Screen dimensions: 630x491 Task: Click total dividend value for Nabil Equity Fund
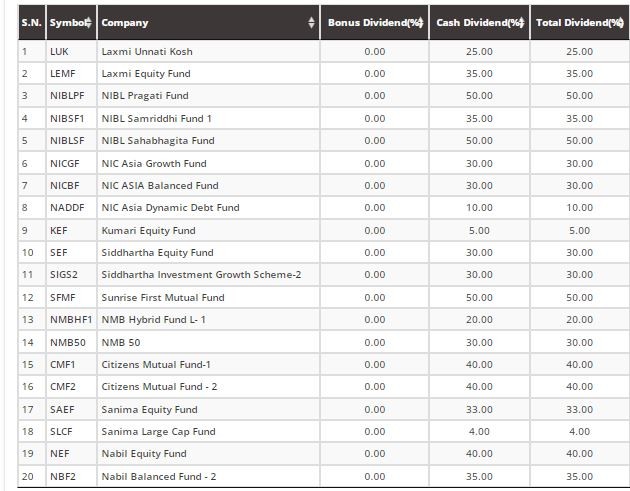pyautogui.click(x=579, y=454)
